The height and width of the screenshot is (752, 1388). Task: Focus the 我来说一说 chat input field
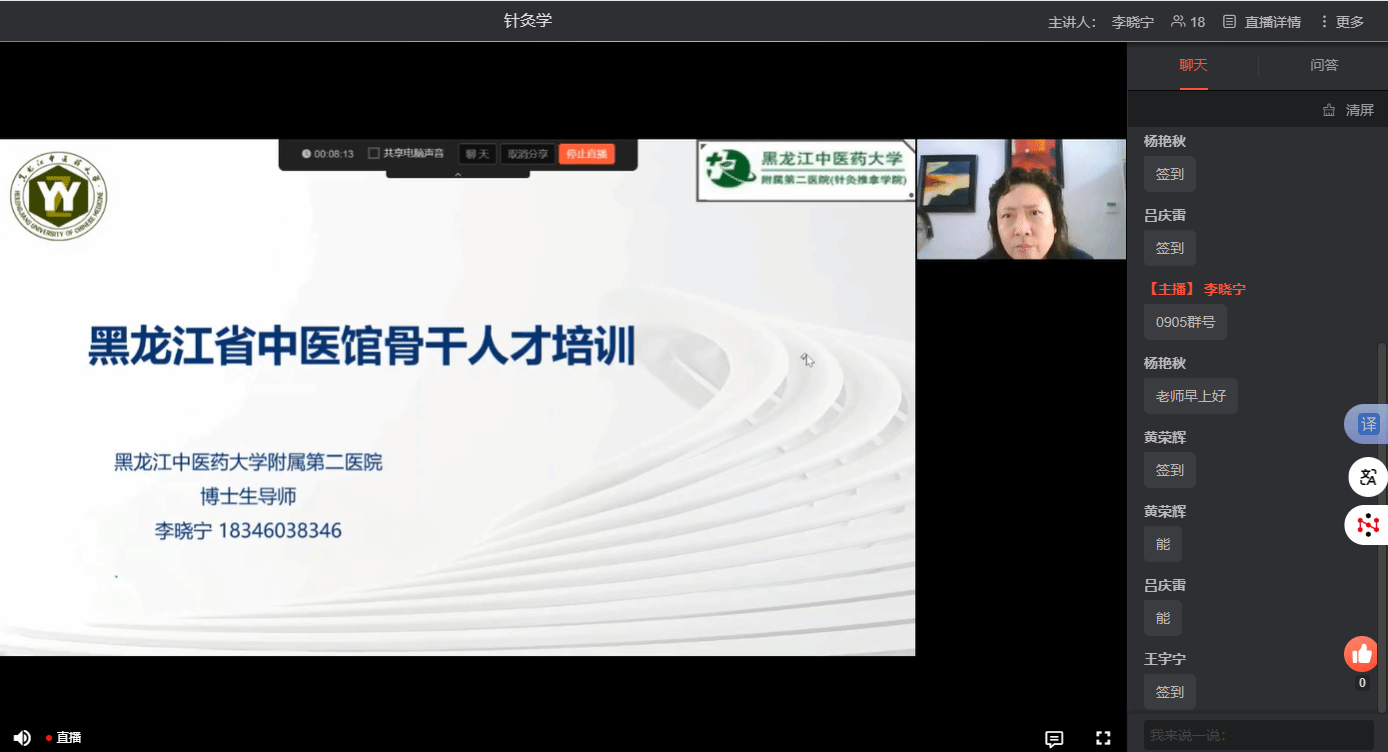tap(1258, 735)
